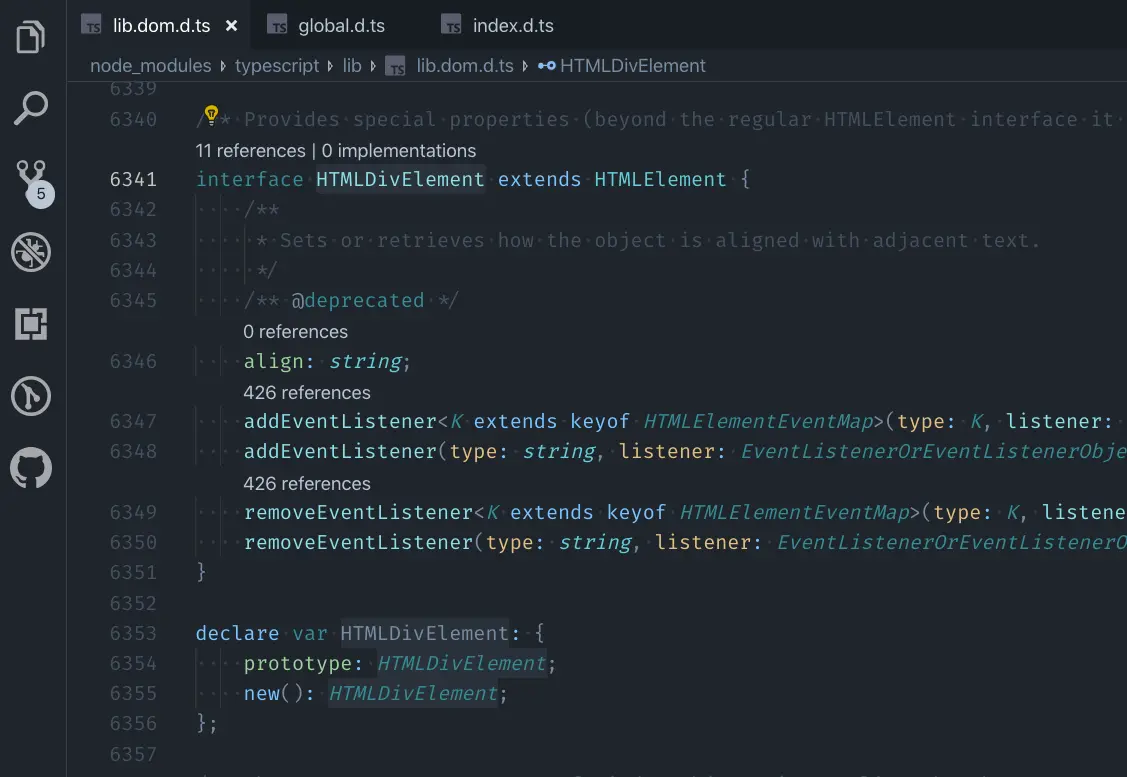Open the Search panel

pyautogui.click(x=31, y=108)
